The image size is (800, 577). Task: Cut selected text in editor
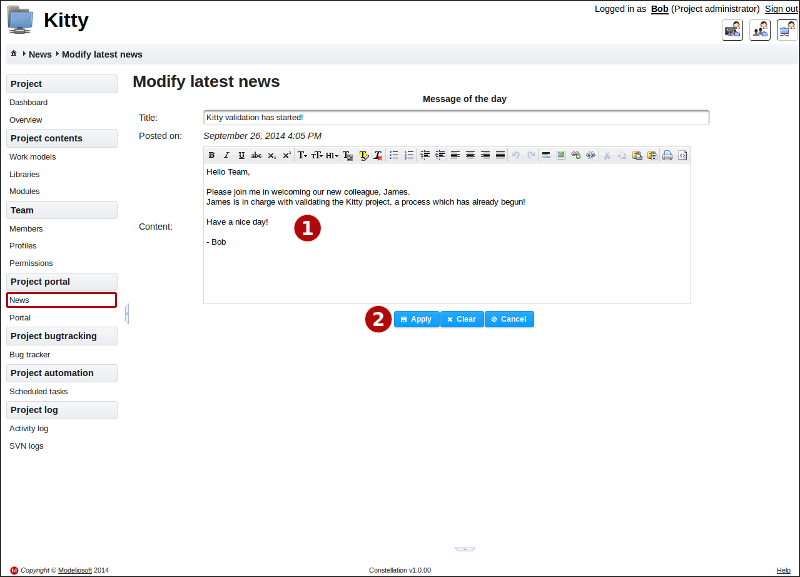[607, 155]
